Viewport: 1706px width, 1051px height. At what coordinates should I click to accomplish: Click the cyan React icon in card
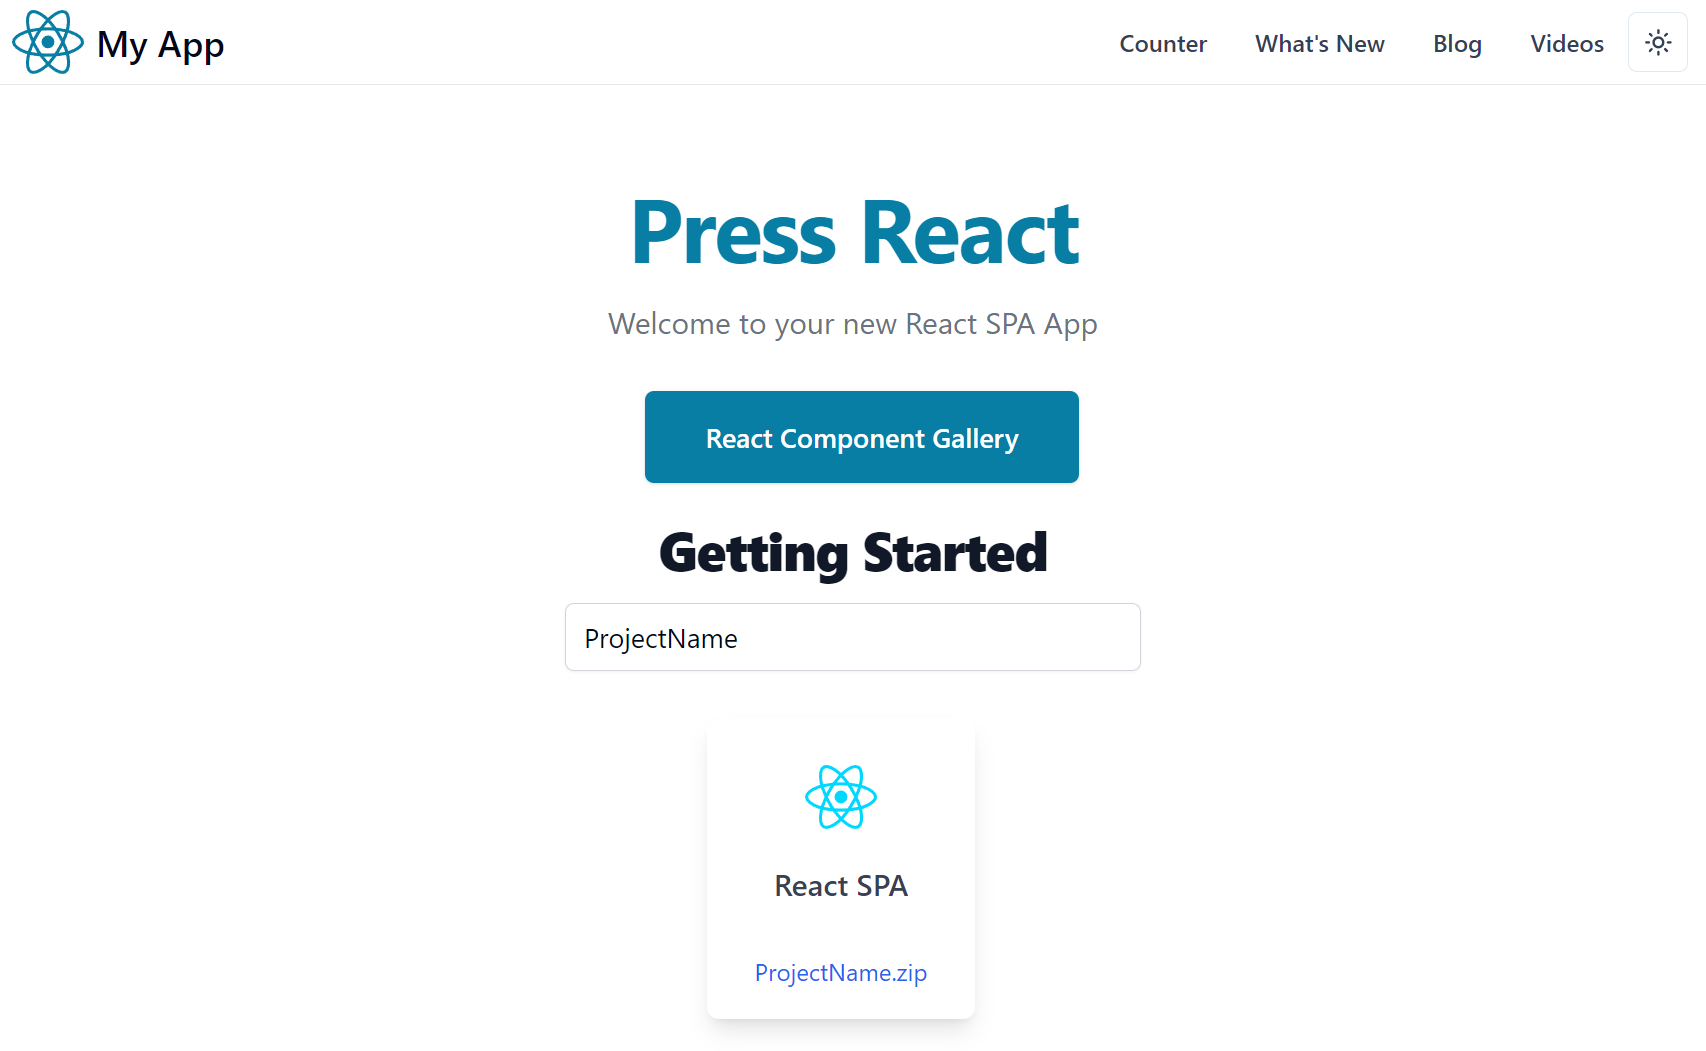[x=841, y=797]
